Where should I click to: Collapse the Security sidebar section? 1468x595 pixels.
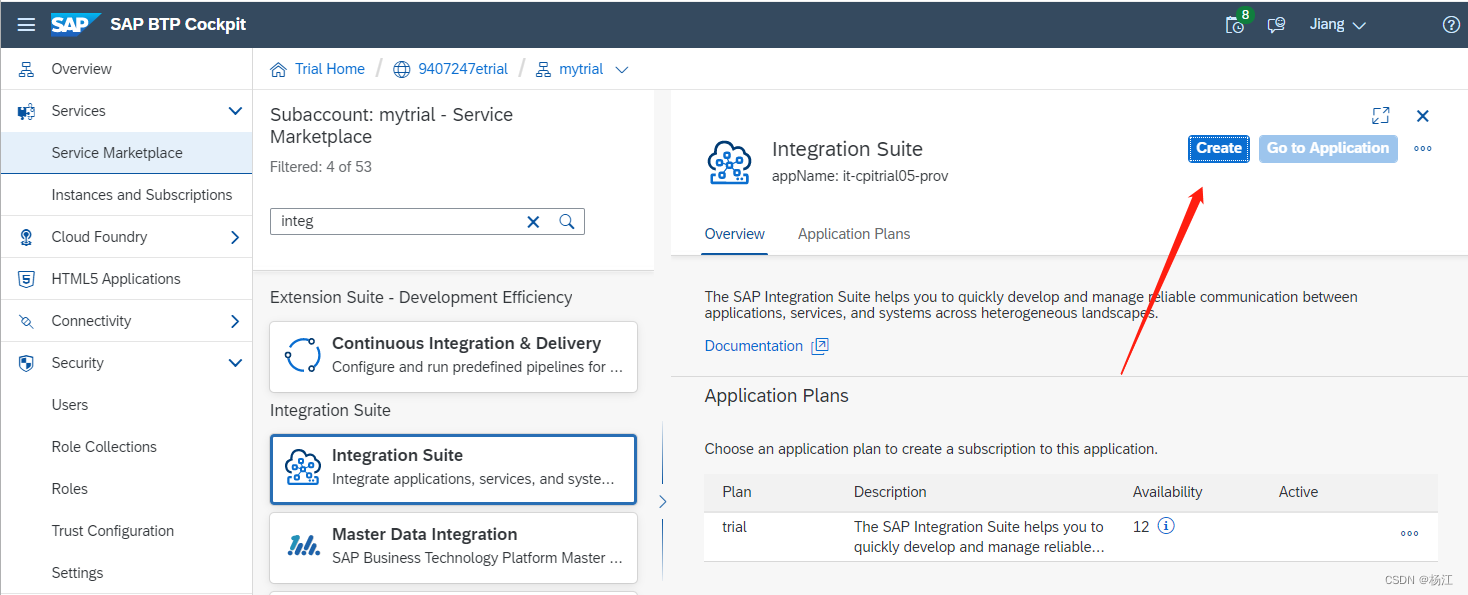point(236,362)
